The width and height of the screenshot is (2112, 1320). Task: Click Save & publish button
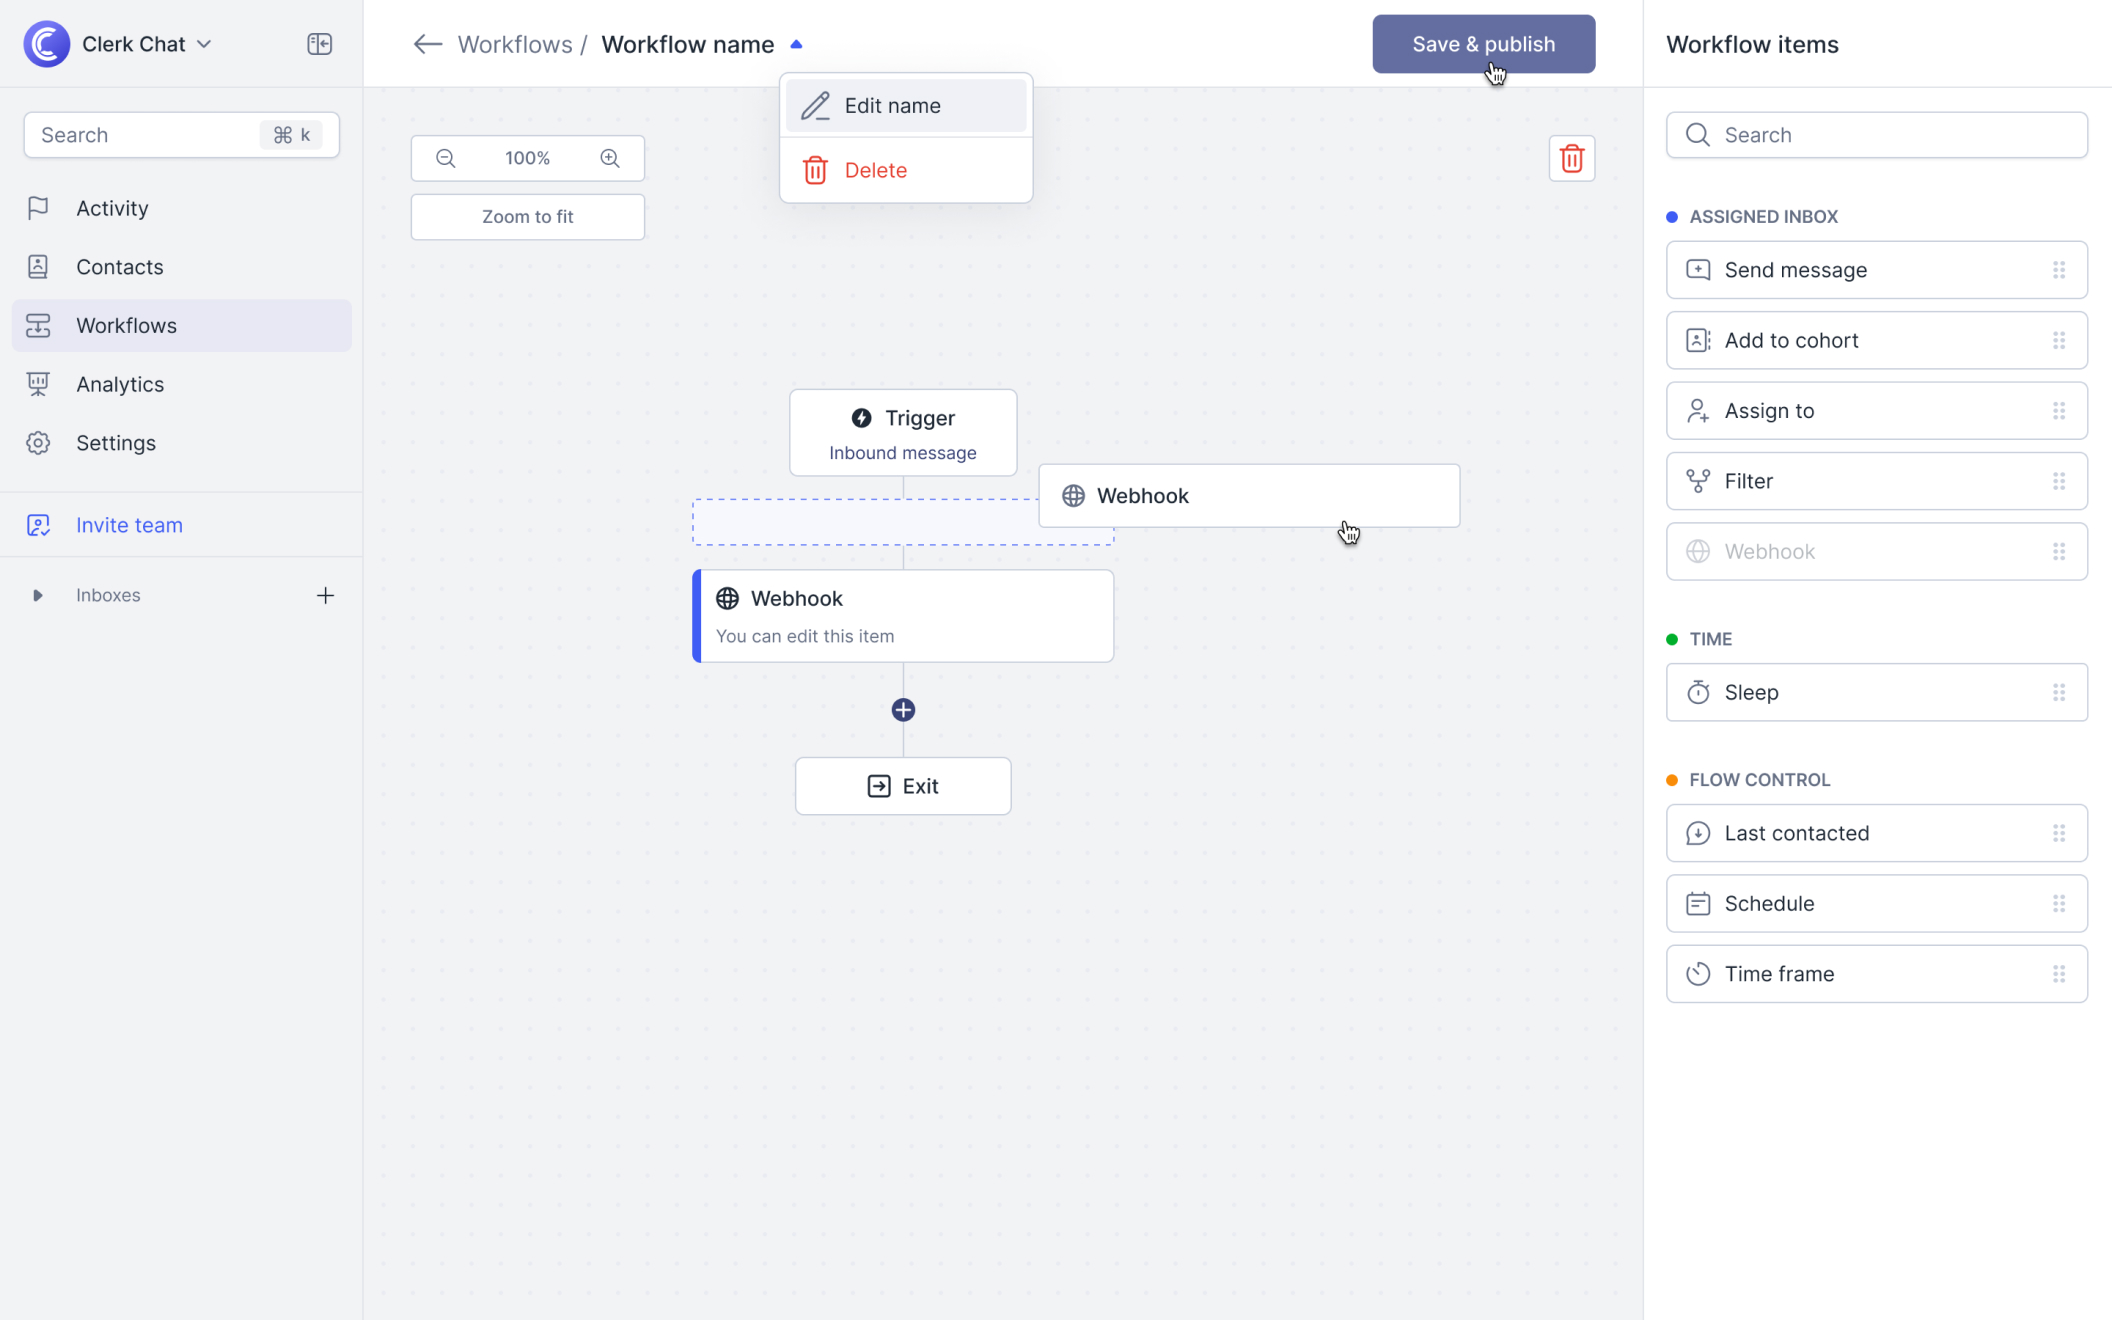point(1483,44)
